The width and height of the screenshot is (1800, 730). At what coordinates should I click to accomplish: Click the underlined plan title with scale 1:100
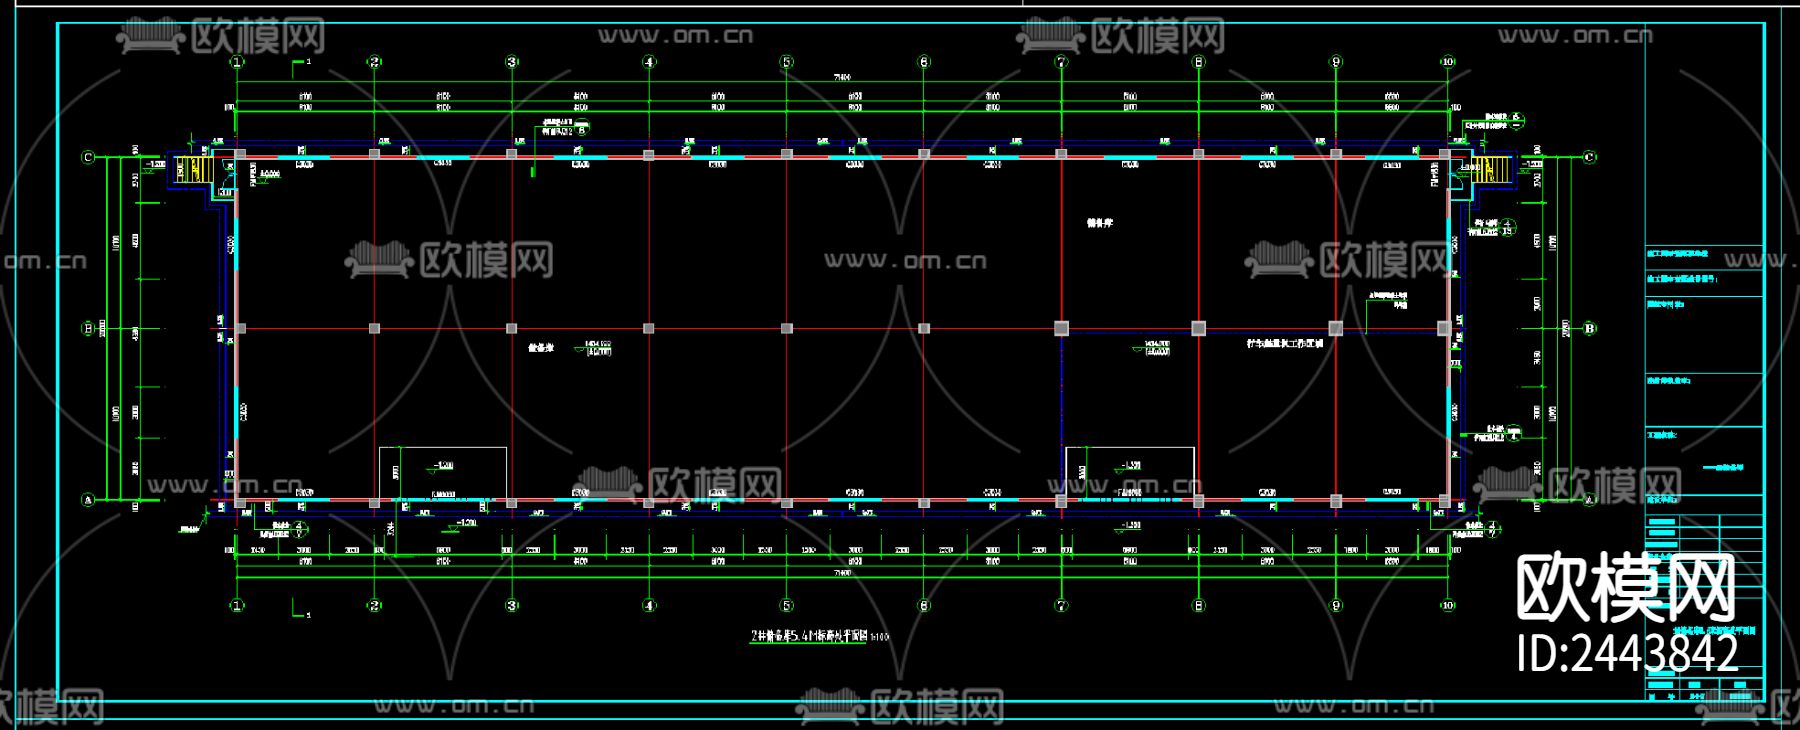pos(819,636)
